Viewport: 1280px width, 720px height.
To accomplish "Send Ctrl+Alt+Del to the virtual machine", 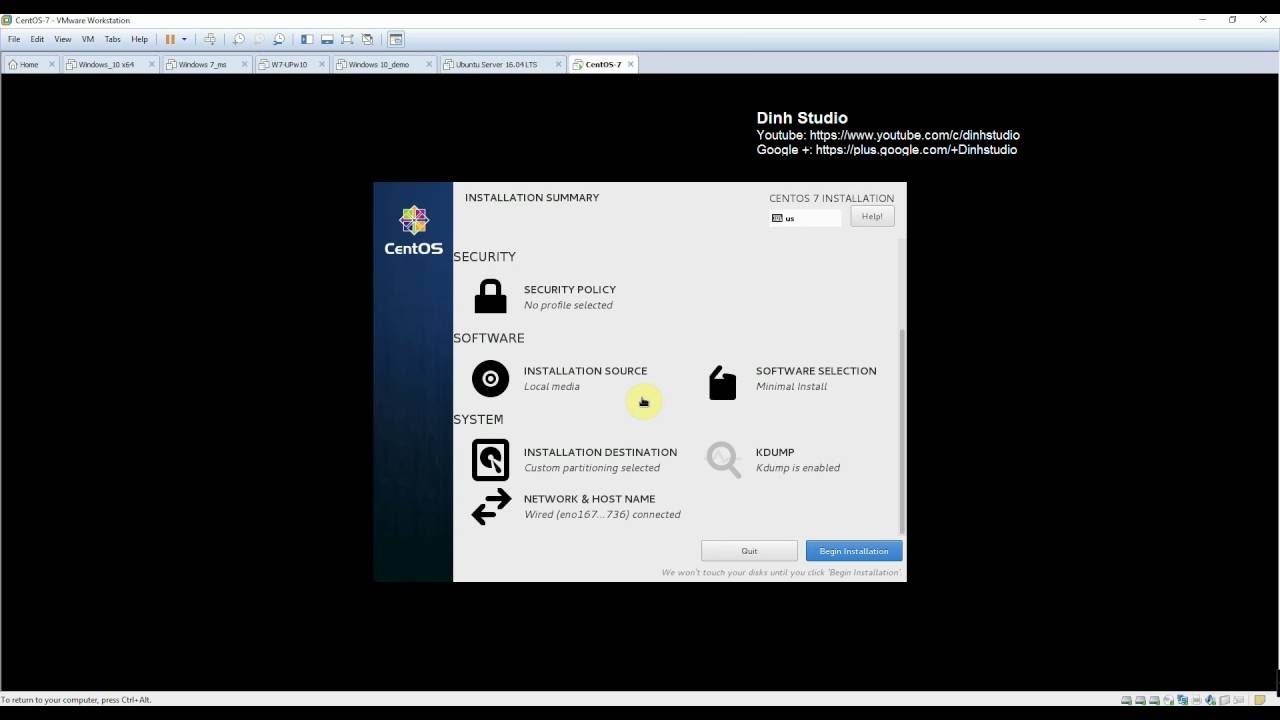I will 210,39.
